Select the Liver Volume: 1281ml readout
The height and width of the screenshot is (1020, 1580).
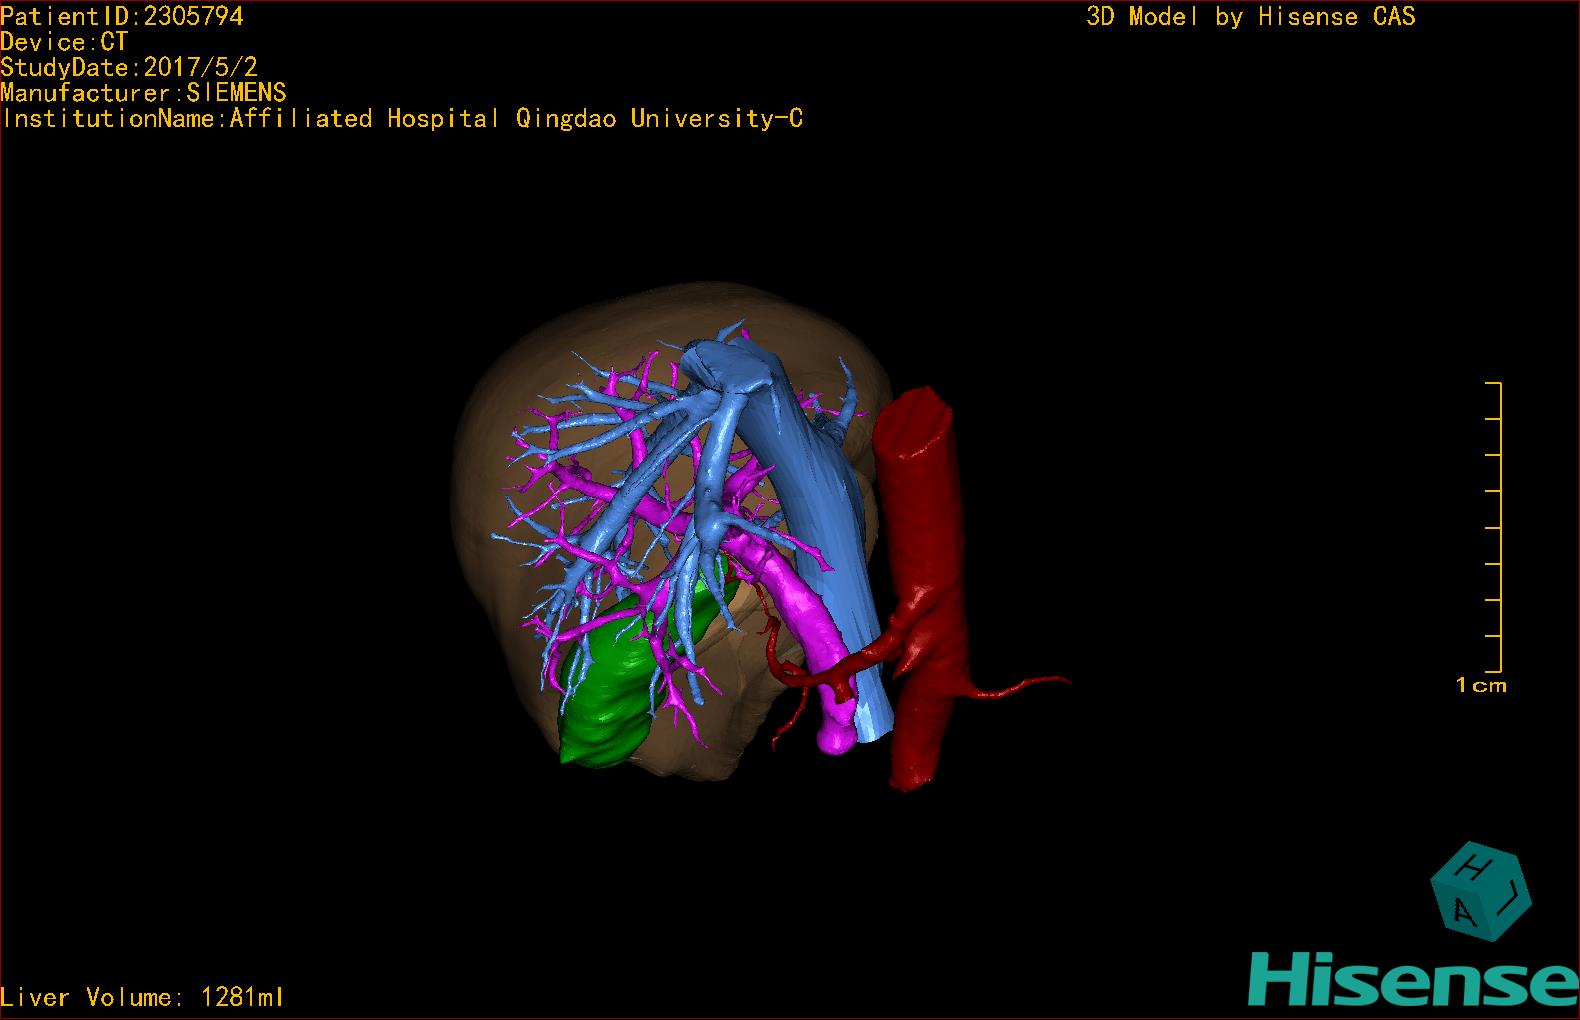coord(142,997)
